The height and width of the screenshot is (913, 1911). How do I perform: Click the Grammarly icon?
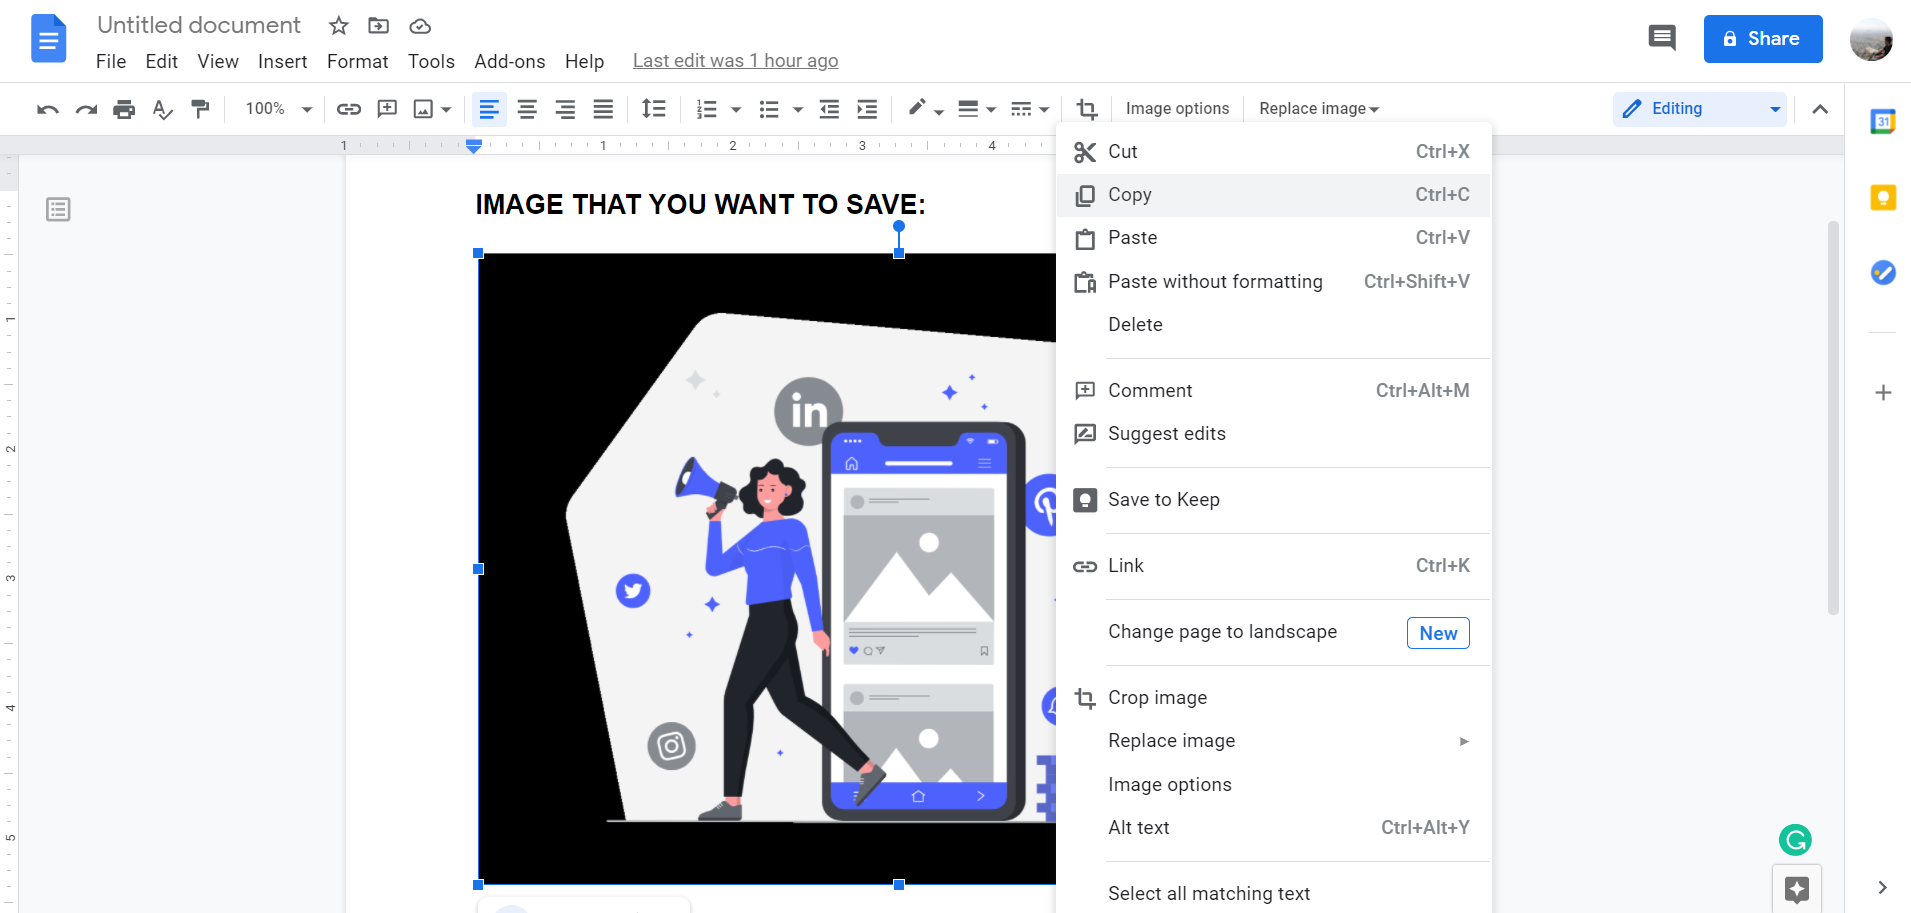click(x=1795, y=840)
